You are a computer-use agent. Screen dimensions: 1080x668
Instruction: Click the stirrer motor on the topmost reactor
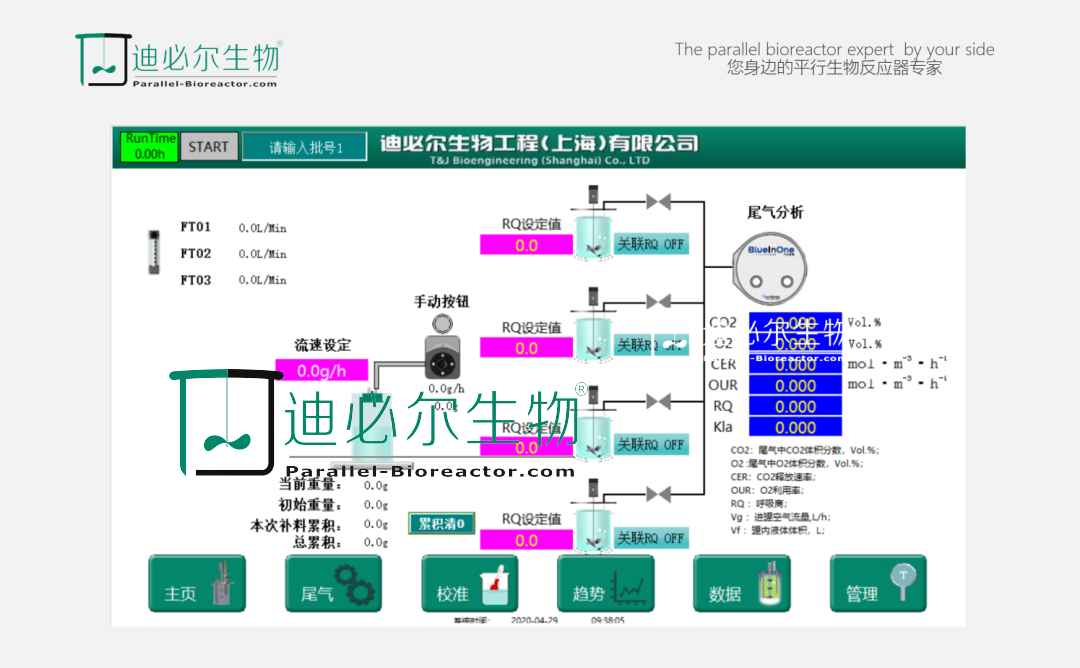coord(593,194)
